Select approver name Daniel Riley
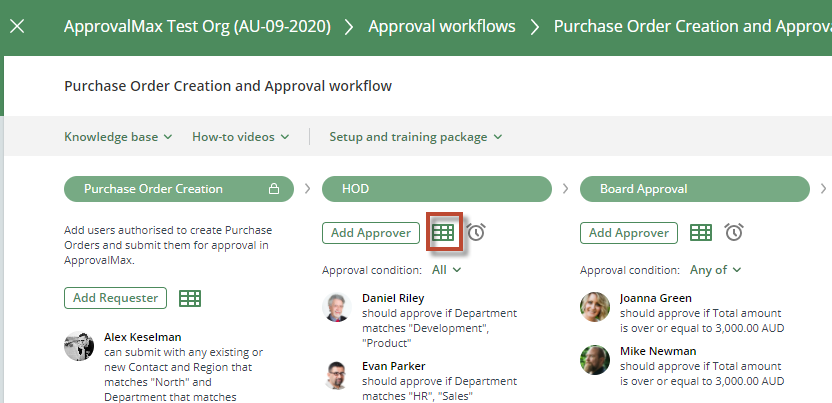The image size is (832, 403). pyautogui.click(x=393, y=298)
